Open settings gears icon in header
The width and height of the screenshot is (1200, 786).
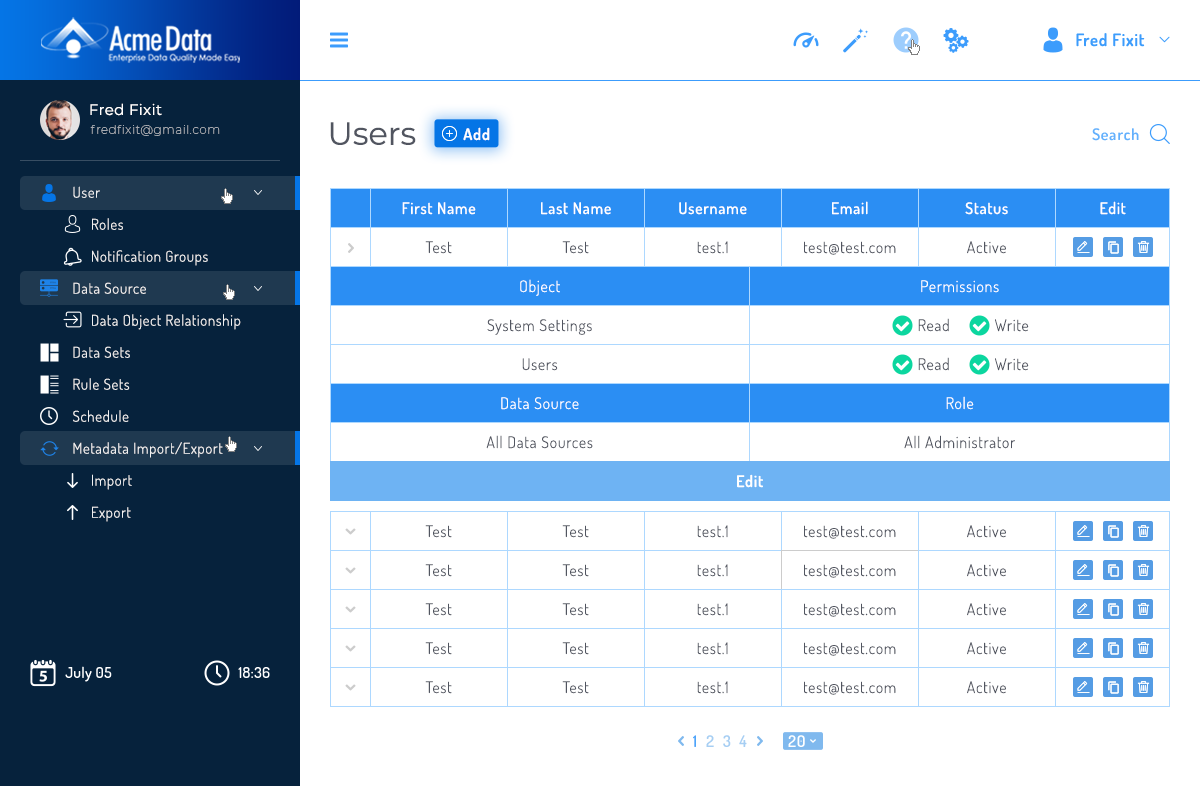click(956, 41)
